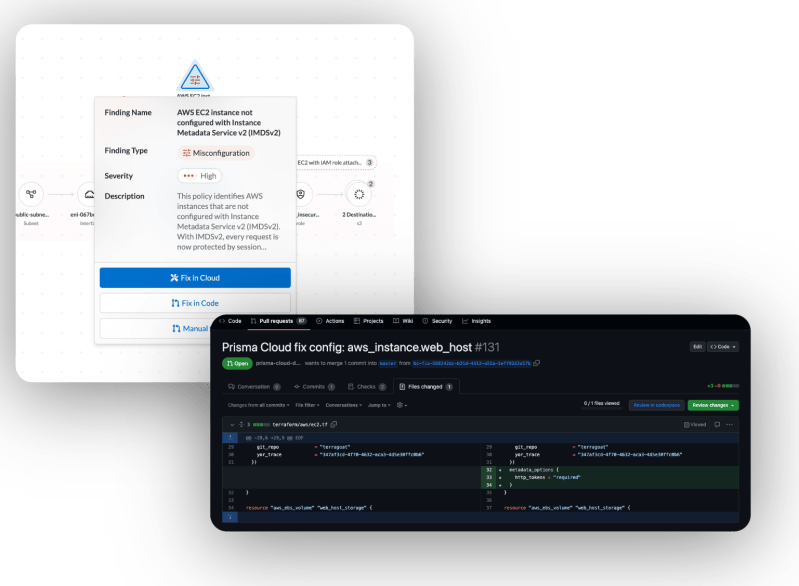Mark ec2.tf as Viewed checkbox
Viewport: 799px width, 586px height.
pos(695,424)
